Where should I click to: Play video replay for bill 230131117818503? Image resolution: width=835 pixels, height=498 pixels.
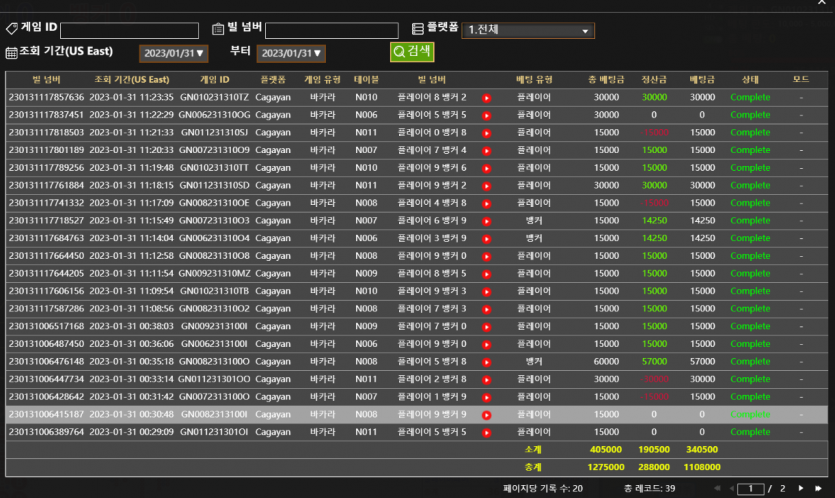point(486,133)
